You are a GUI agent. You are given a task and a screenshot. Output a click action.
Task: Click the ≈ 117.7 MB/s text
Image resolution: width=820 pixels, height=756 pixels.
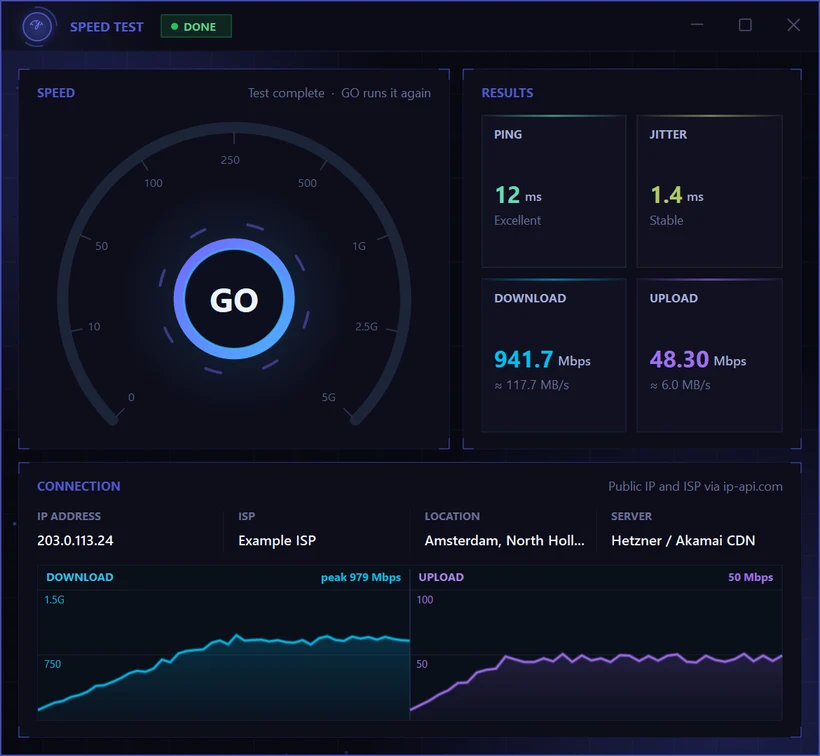pyautogui.click(x=531, y=385)
